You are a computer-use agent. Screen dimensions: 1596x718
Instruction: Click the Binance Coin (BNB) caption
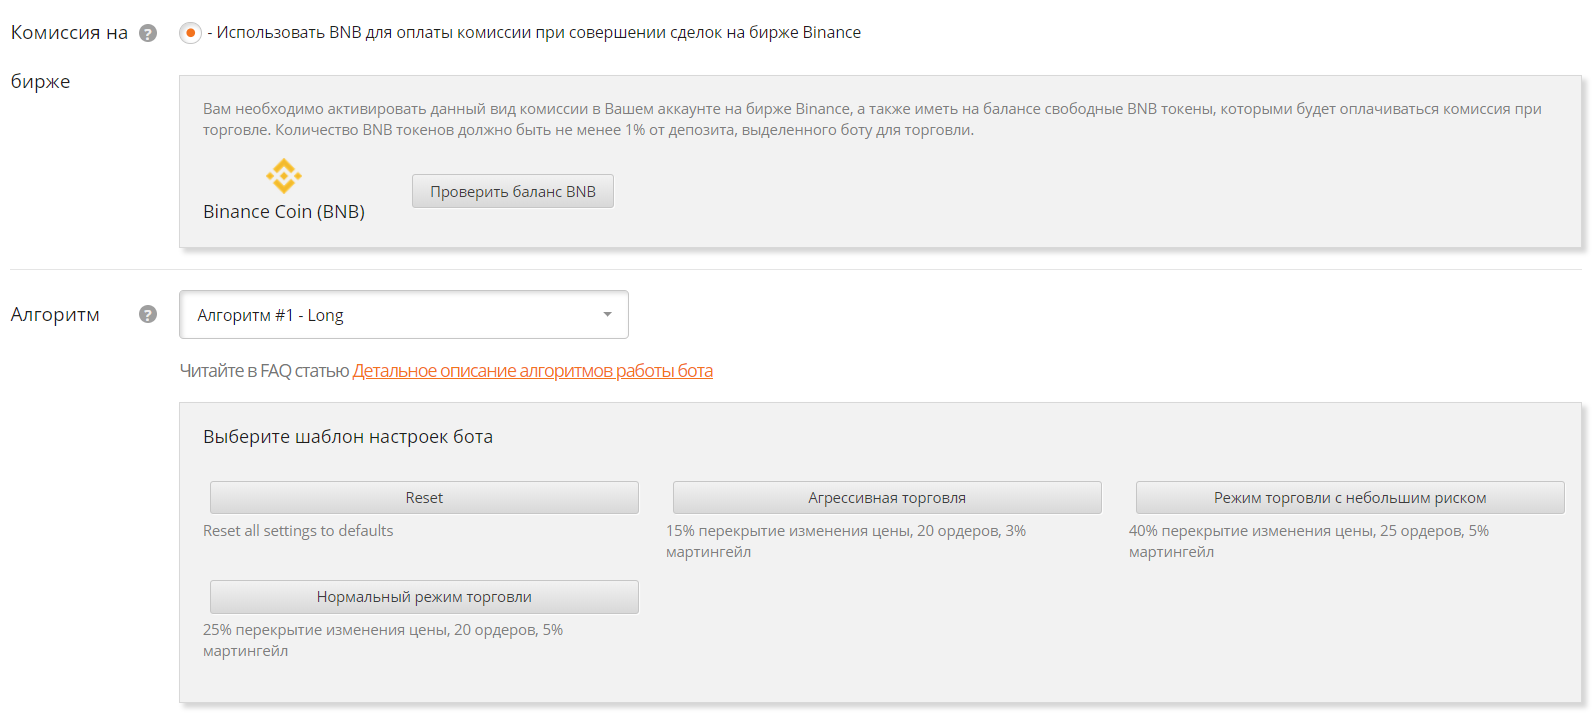284,212
